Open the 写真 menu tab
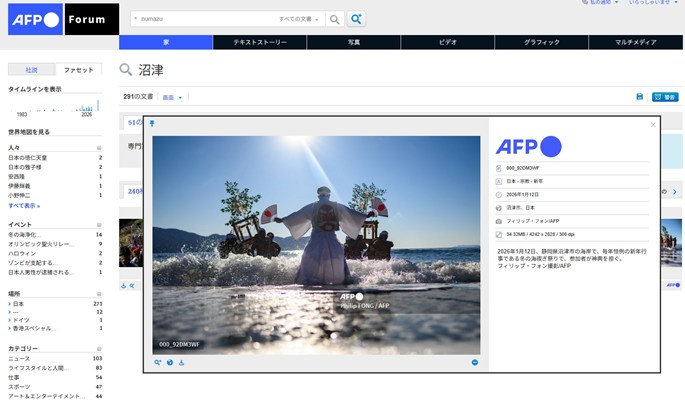685x400 pixels. pyautogui.click(x=353, y=42)
